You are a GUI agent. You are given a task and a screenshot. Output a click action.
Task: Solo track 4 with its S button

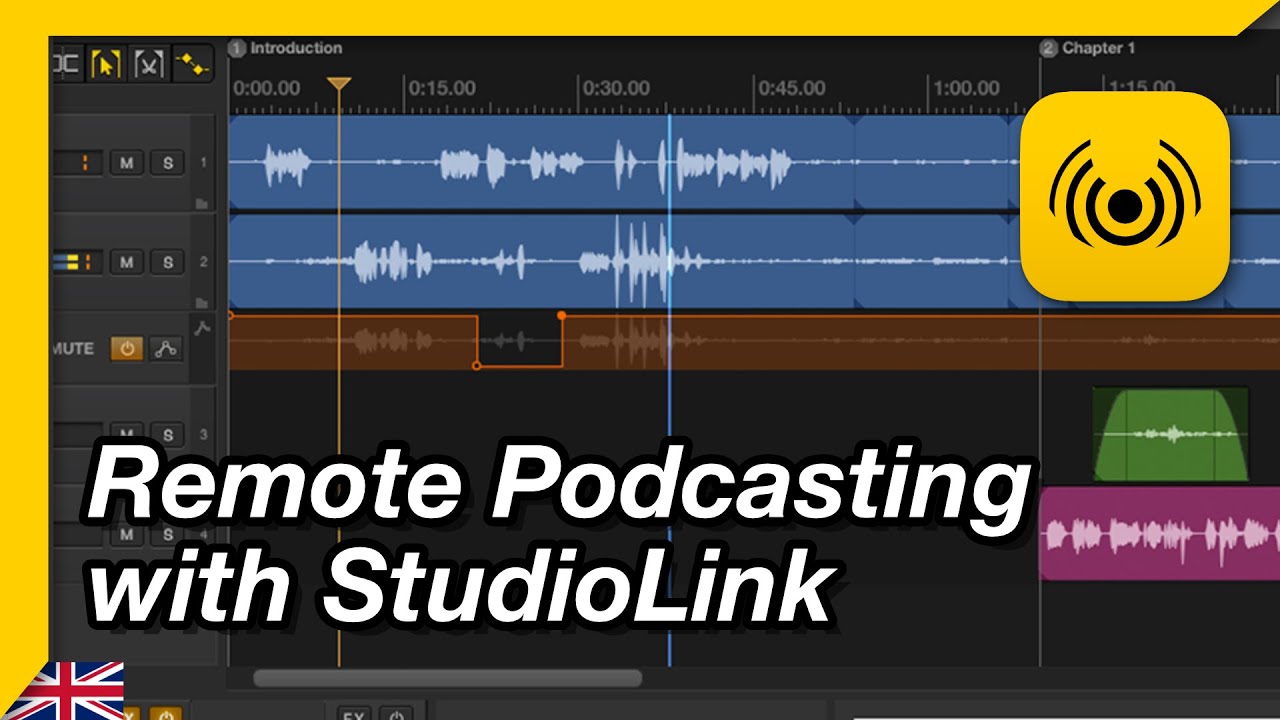click(167, 535)
